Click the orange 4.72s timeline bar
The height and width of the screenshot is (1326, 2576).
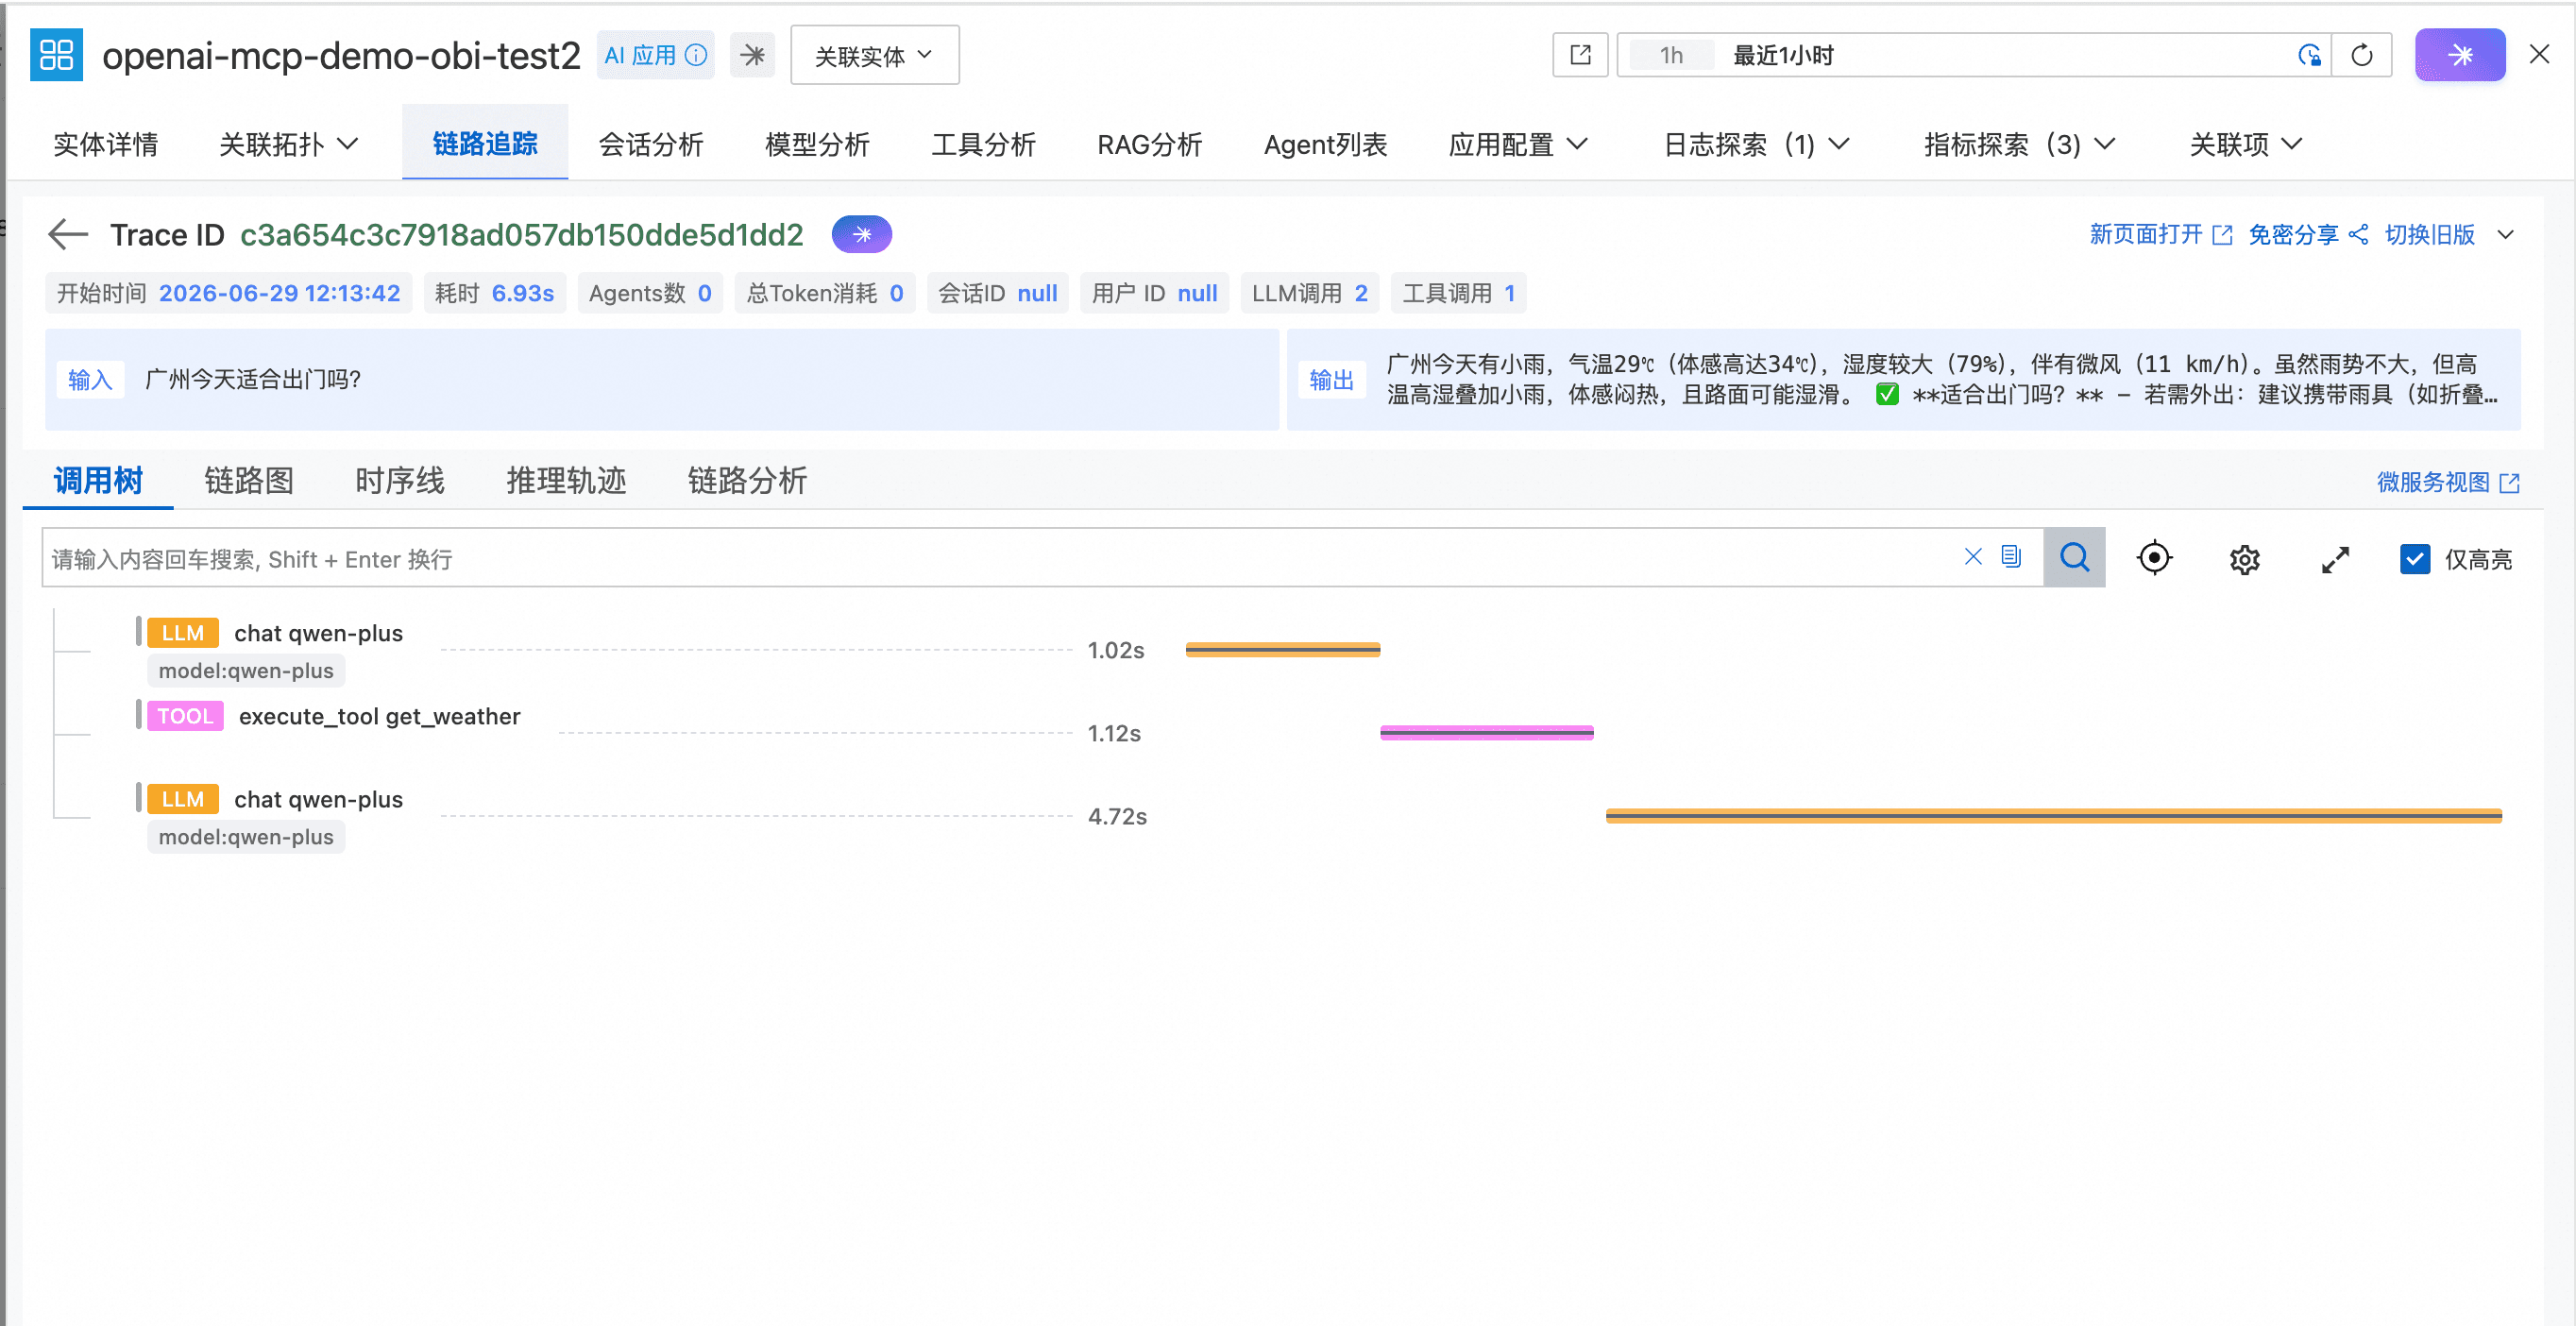(x=2054, y=816)
